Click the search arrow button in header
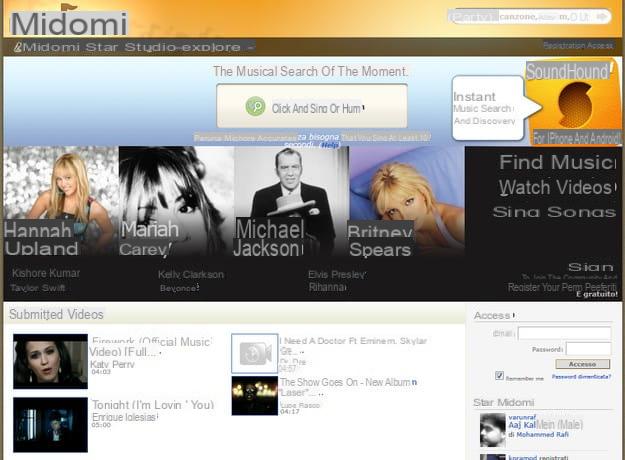Image resolution: width=625 pixels, height=460 pixels. pyautogui.click(x=601, y=17)
